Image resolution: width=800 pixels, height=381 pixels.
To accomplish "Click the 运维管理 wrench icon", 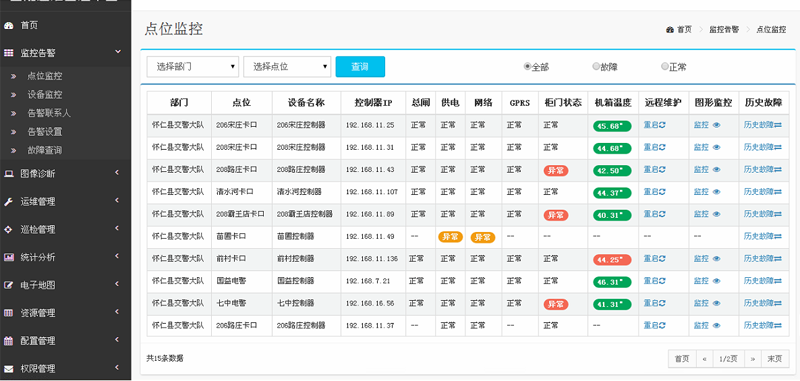I will pyautogui.click(x=8, y=201).
